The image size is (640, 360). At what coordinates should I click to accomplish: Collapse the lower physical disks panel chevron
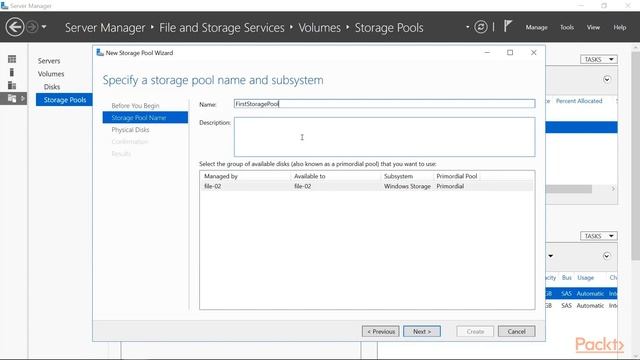[607, 256]
